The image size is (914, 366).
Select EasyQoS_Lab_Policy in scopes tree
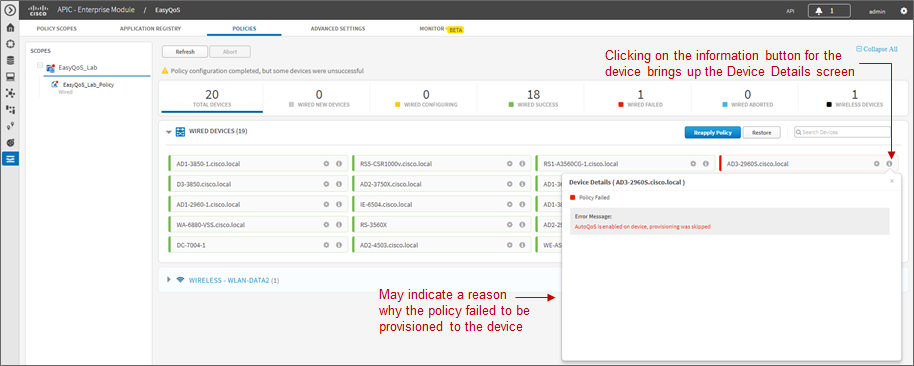(x=88, y=85)
